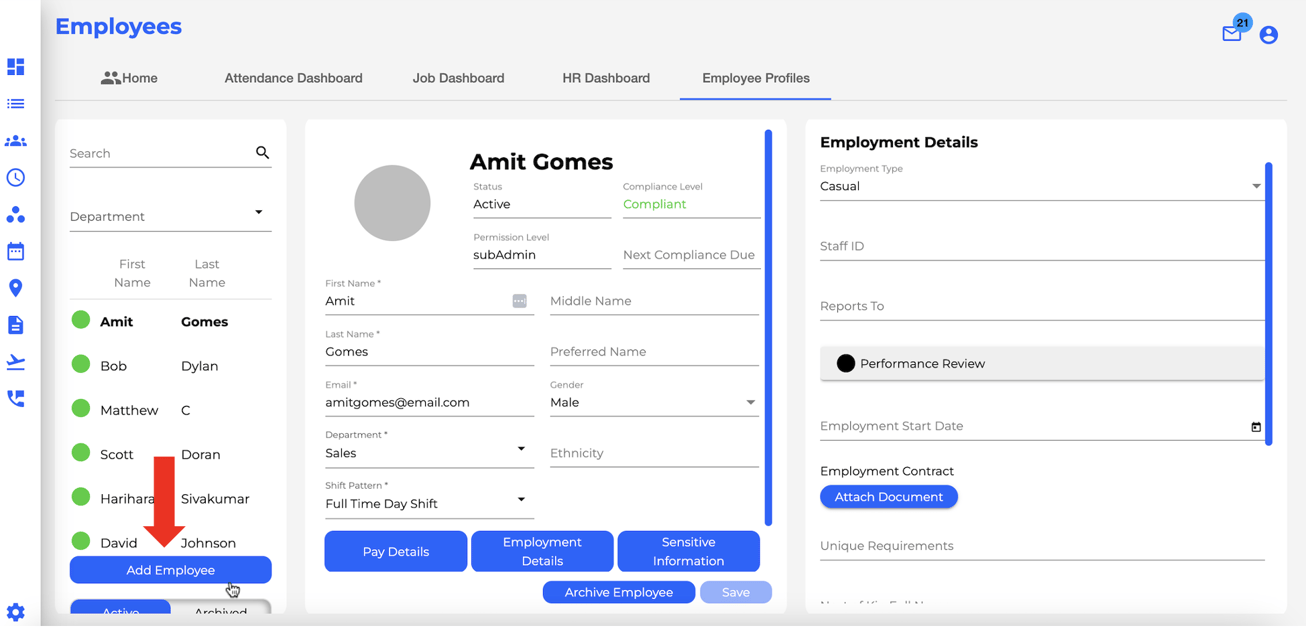This screenshot has height=628, width=1306.
Task: Open the dashboard grid icon in the sidebar
Action: [15, 67]
